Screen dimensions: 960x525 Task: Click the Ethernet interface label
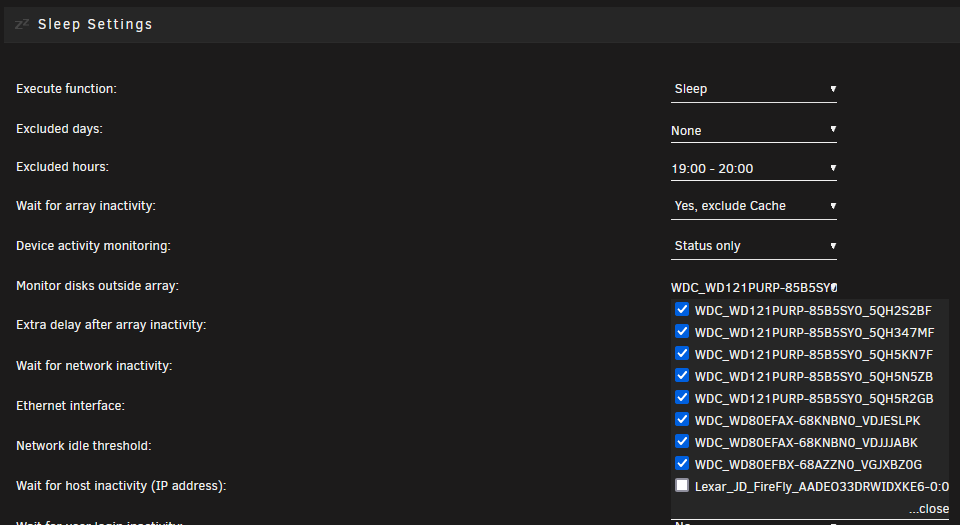pyautogui.click(x=70, y=406)
